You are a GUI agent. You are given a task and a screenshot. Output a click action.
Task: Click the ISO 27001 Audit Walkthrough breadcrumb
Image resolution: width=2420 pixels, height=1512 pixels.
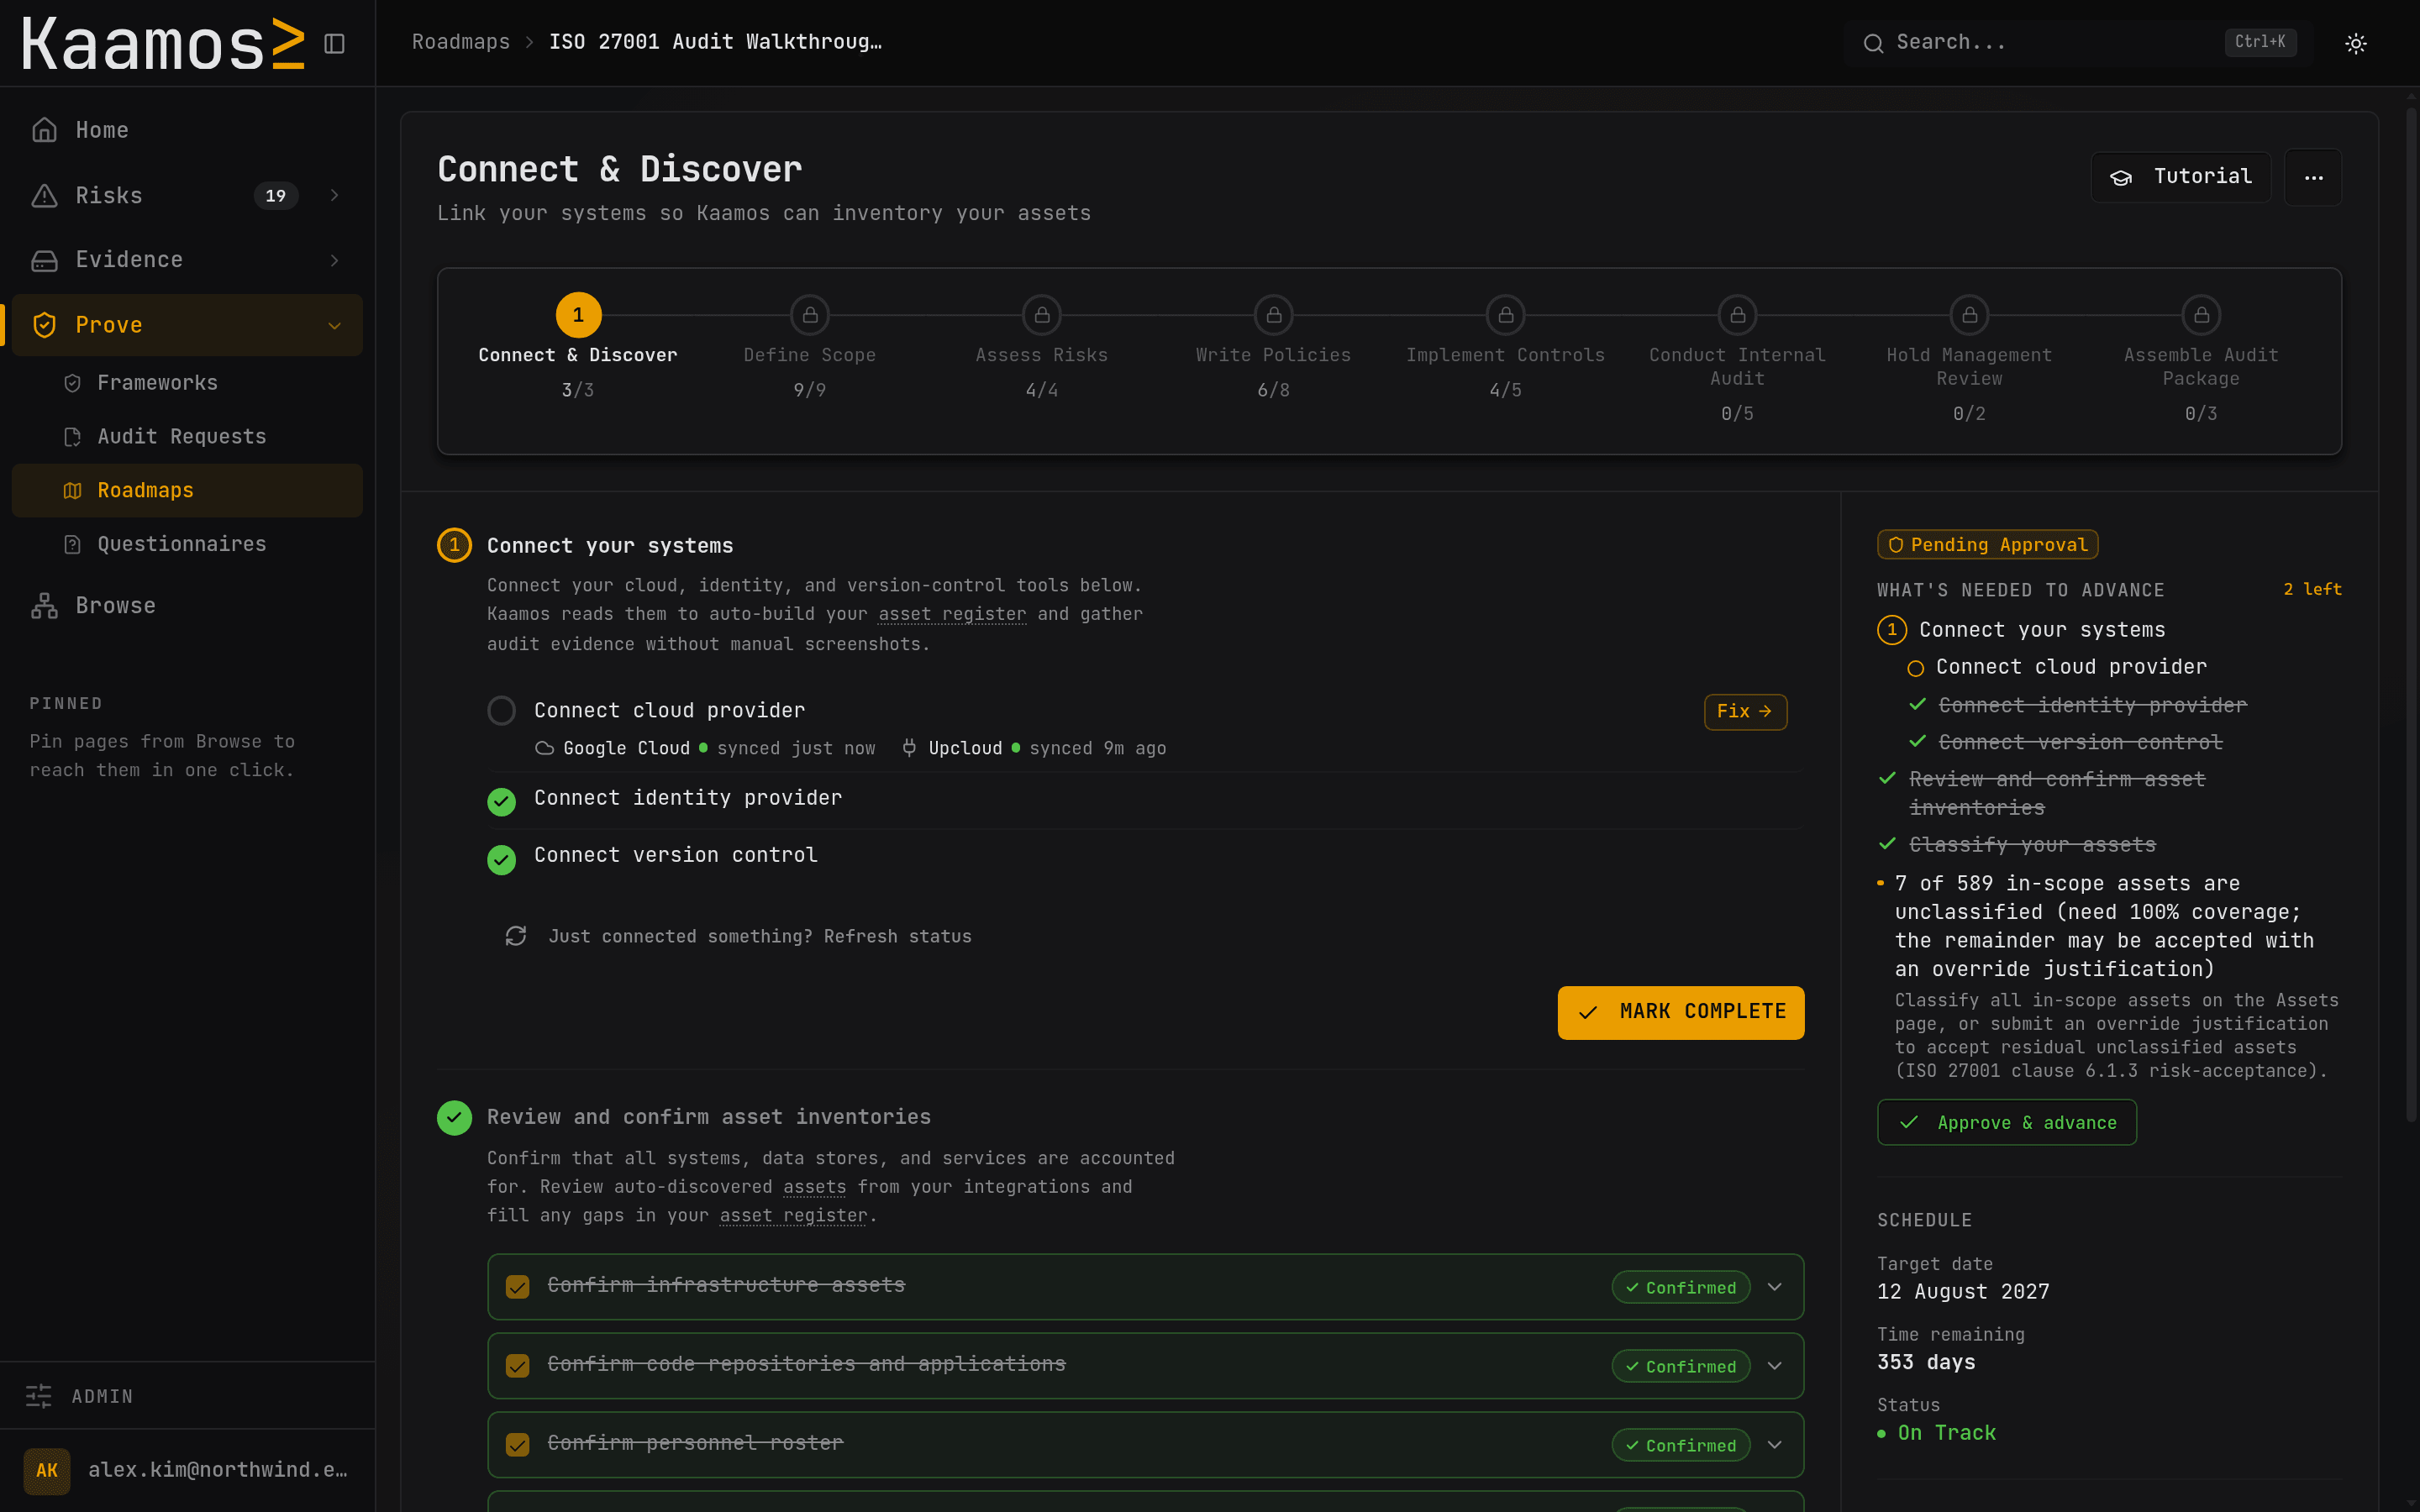[715, 42]
